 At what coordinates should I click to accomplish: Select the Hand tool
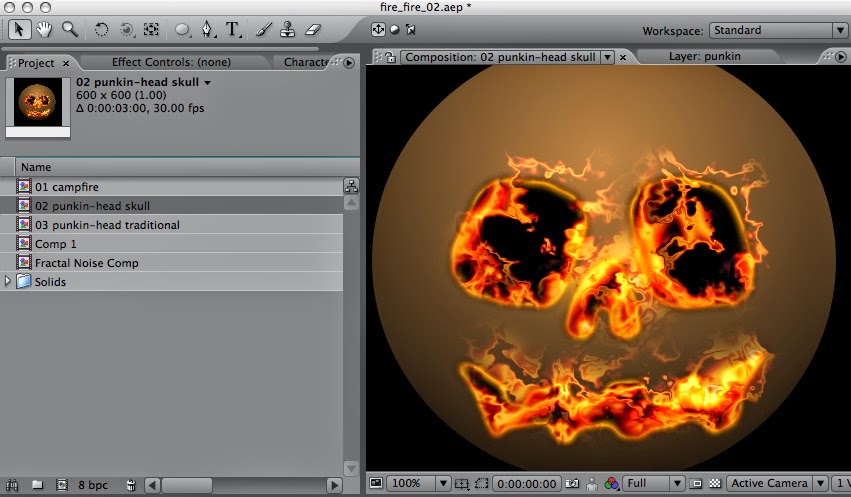[x=44, y=29]
